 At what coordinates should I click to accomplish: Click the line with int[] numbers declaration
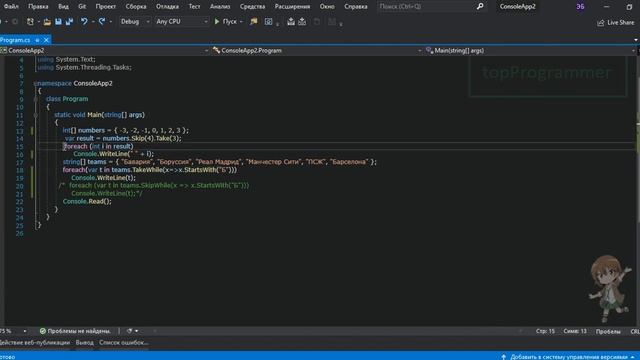pyautogui.click(x=126, y=131)
